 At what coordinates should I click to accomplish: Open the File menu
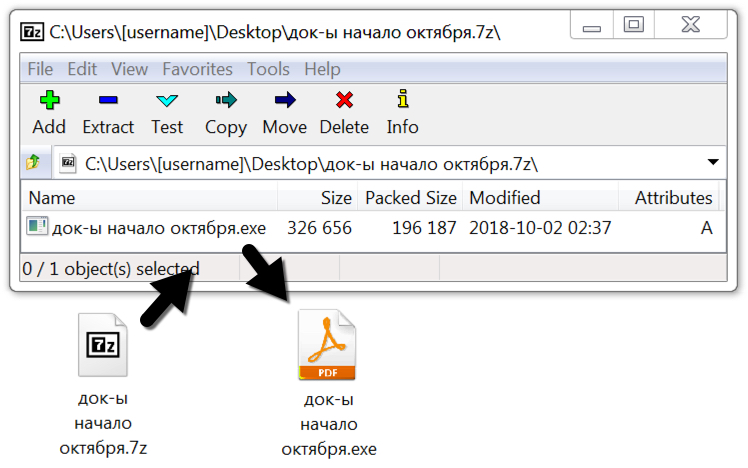pyautogui.click(x=40, y=69)
